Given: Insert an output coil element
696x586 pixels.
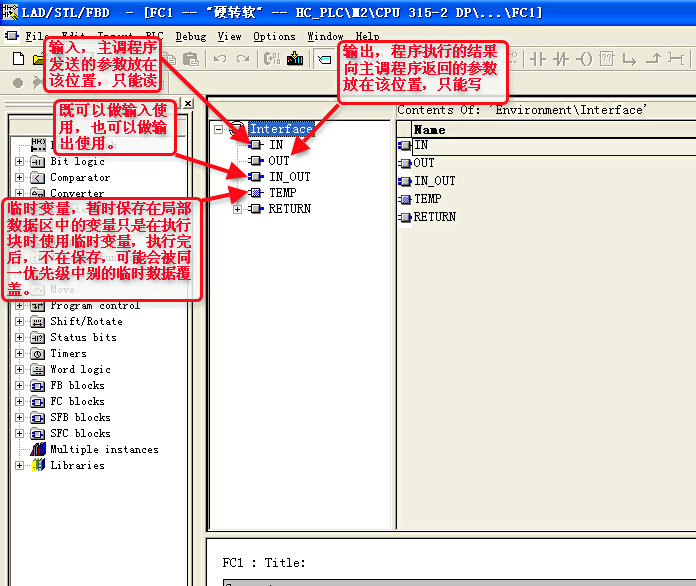Looking at the screenshot, I should [x=584, y=59].
